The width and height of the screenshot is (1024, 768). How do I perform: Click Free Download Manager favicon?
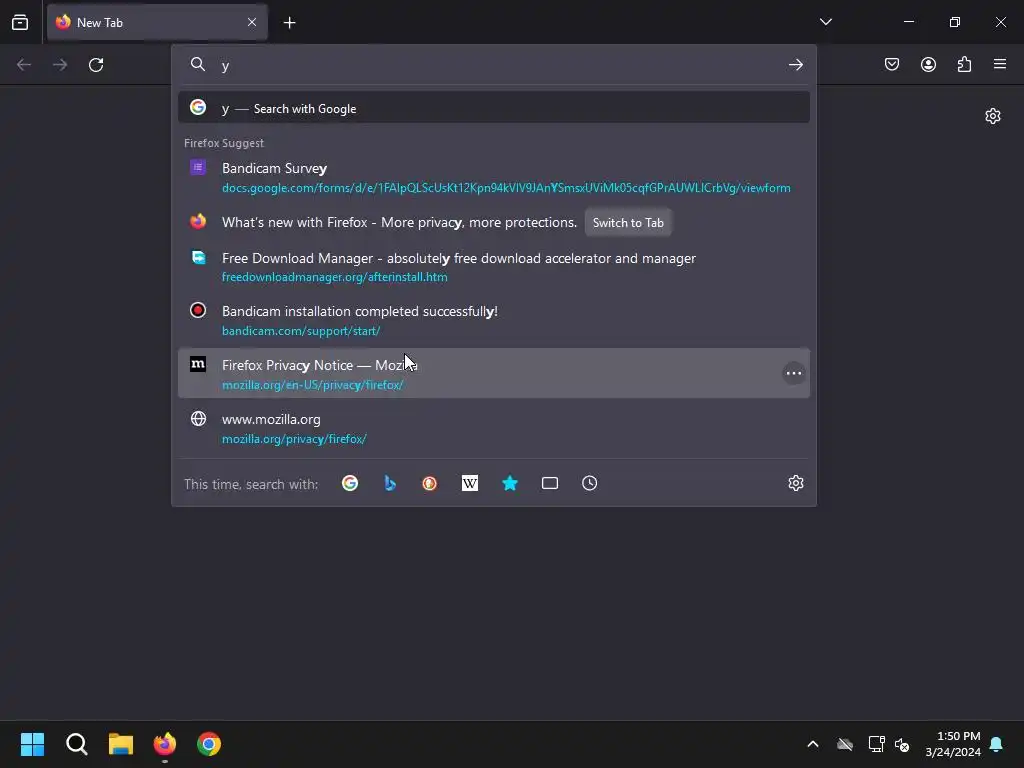coord(198,257)
